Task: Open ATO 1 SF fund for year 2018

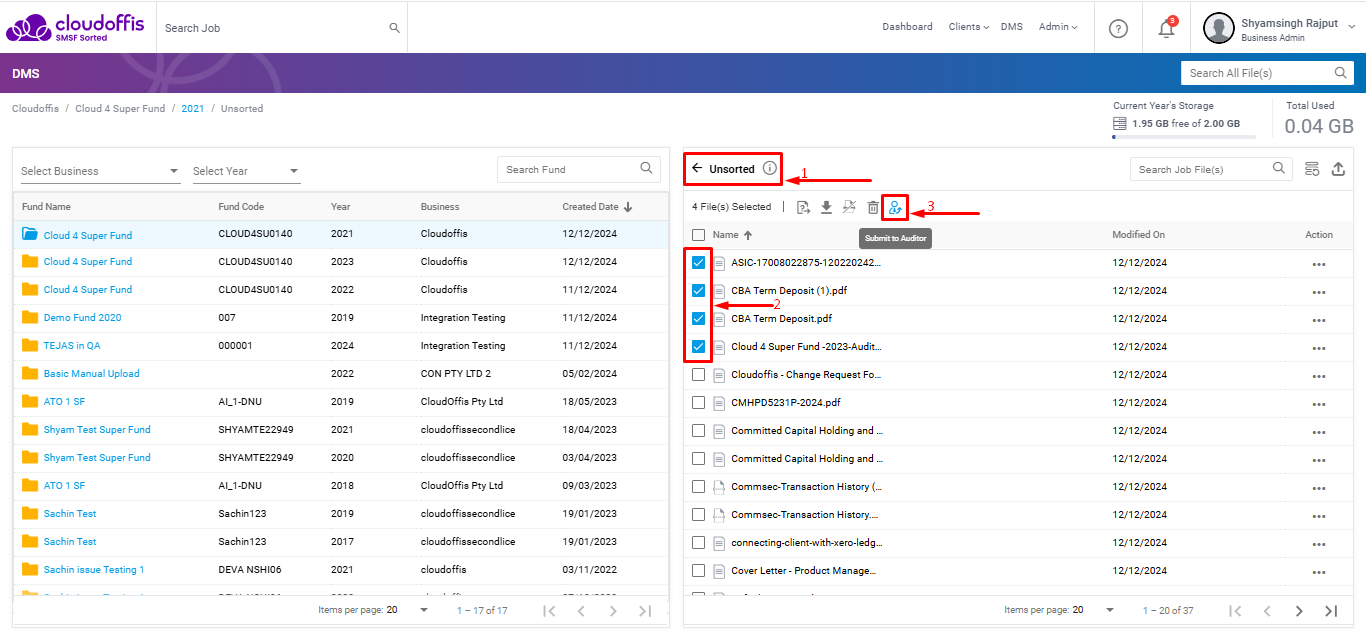Action: (x=64, y=486)
